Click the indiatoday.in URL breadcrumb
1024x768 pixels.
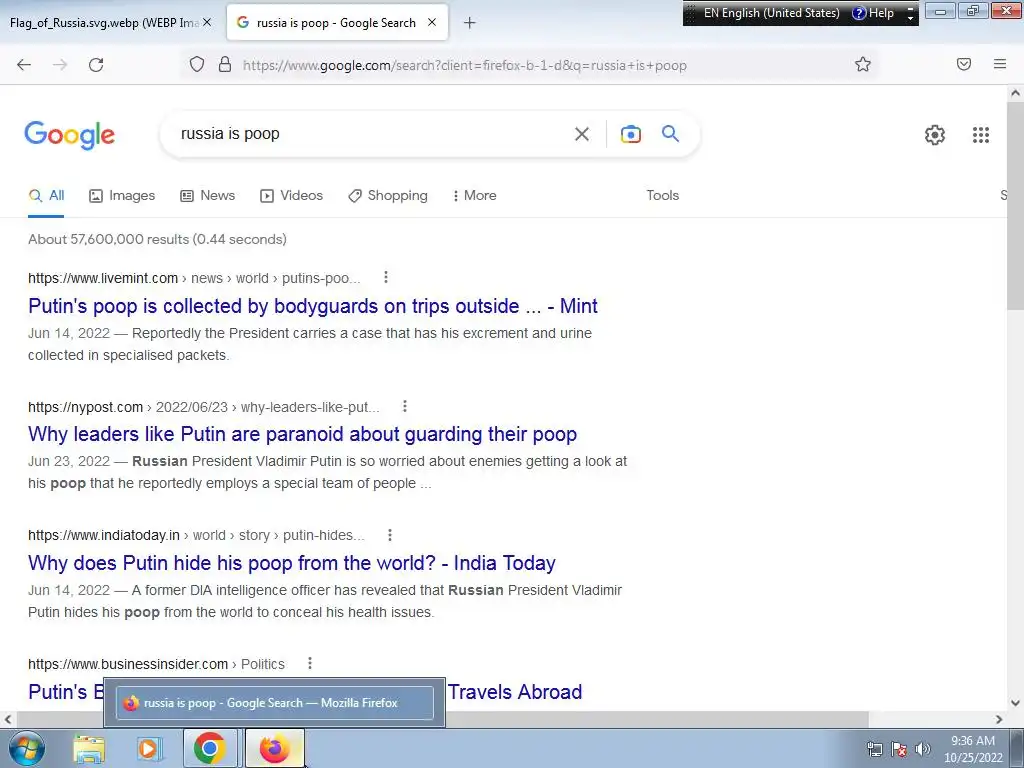pos(197,536)
